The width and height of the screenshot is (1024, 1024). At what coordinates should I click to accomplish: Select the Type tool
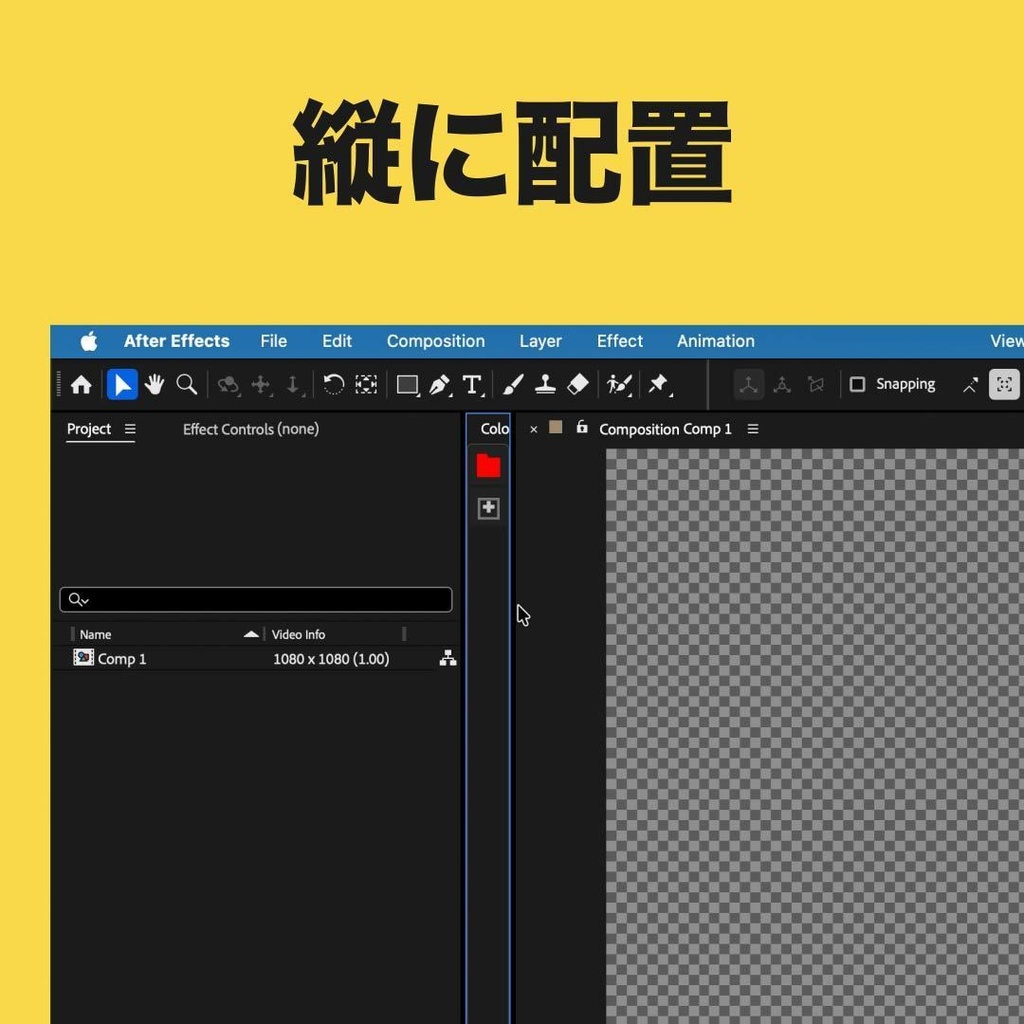tap(472, 384)
